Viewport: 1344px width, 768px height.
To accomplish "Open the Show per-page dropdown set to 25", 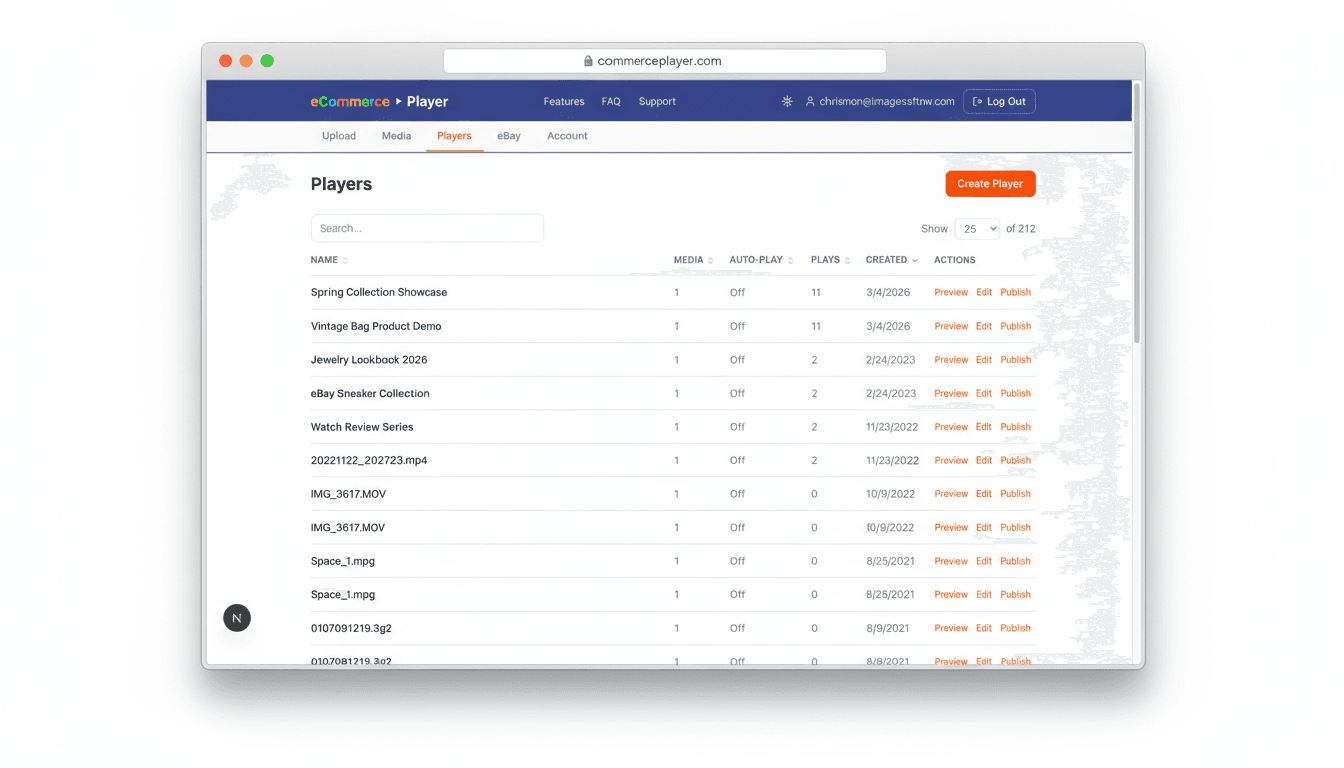I will pos(977,228).
